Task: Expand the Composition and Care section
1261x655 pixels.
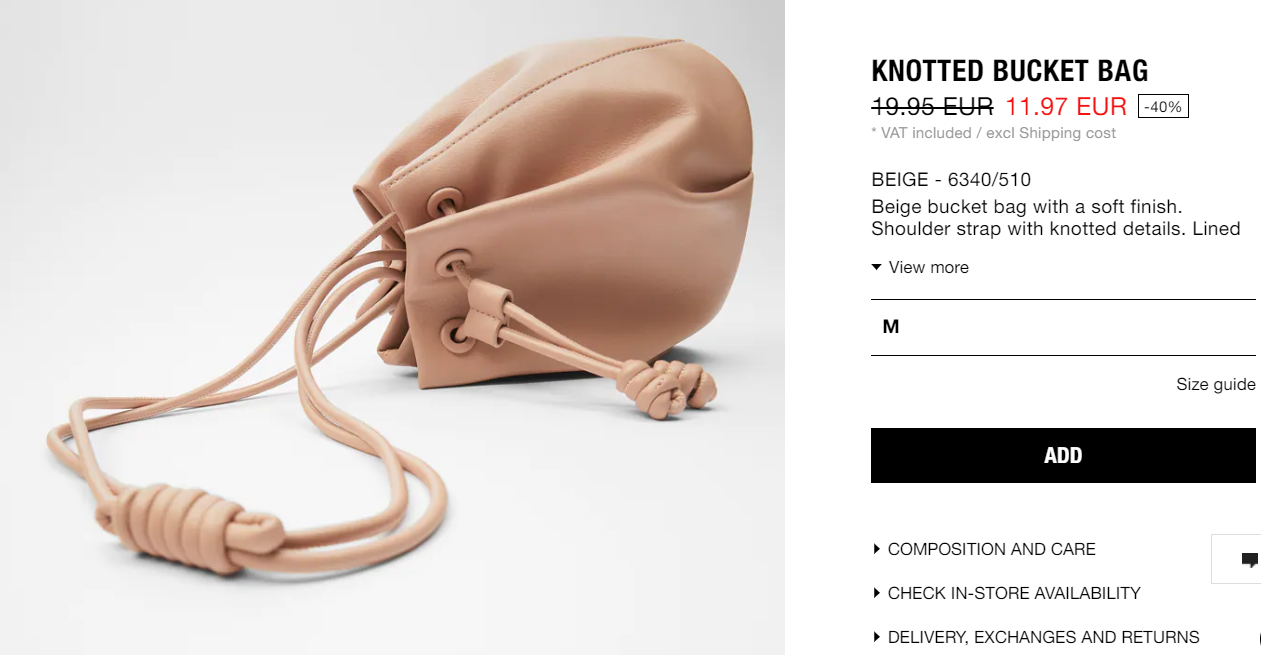Action: tap(991, 549)
